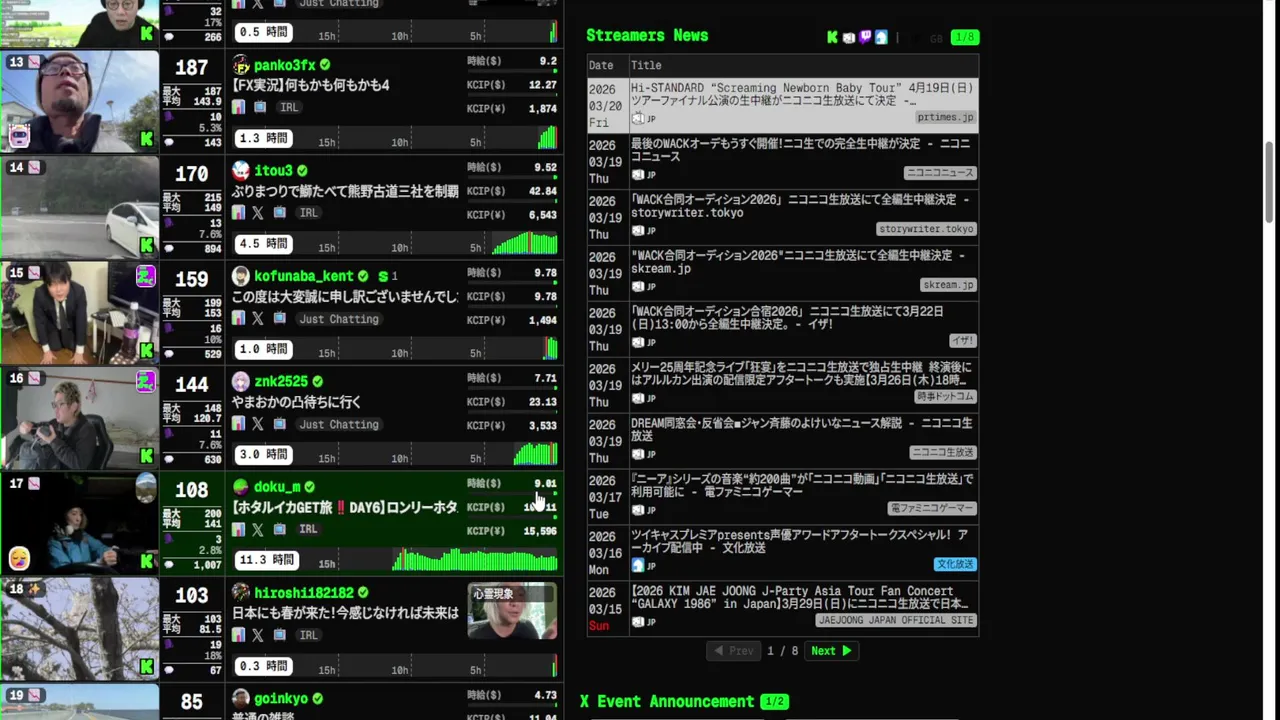Open the TV icon in znk2525 row
Image resolution: width=1280 pixels, height=720 pixels.
pyautogui.click(x=279, y=424)
